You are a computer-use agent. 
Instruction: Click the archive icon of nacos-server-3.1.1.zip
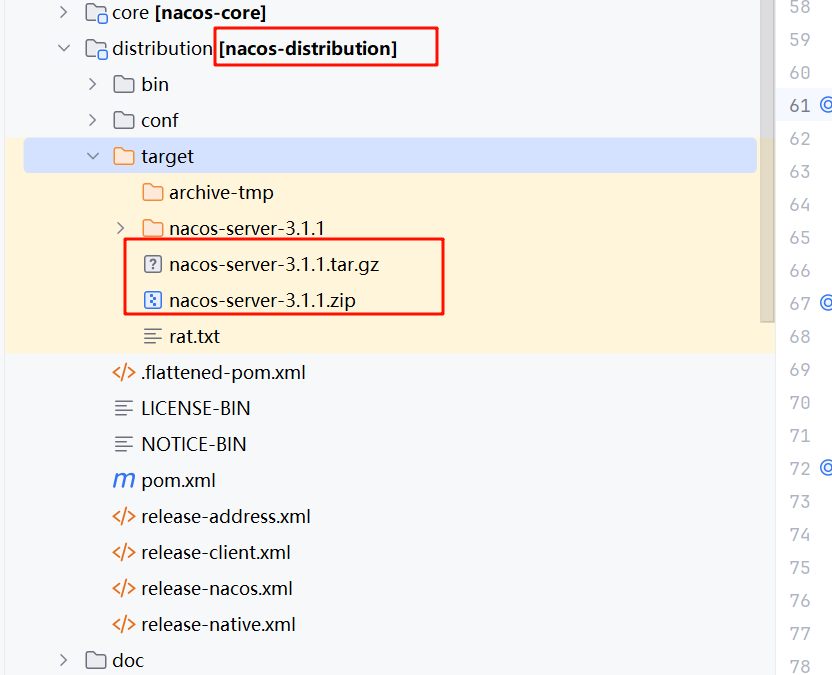pyautogui.click(x=153, y=300)
